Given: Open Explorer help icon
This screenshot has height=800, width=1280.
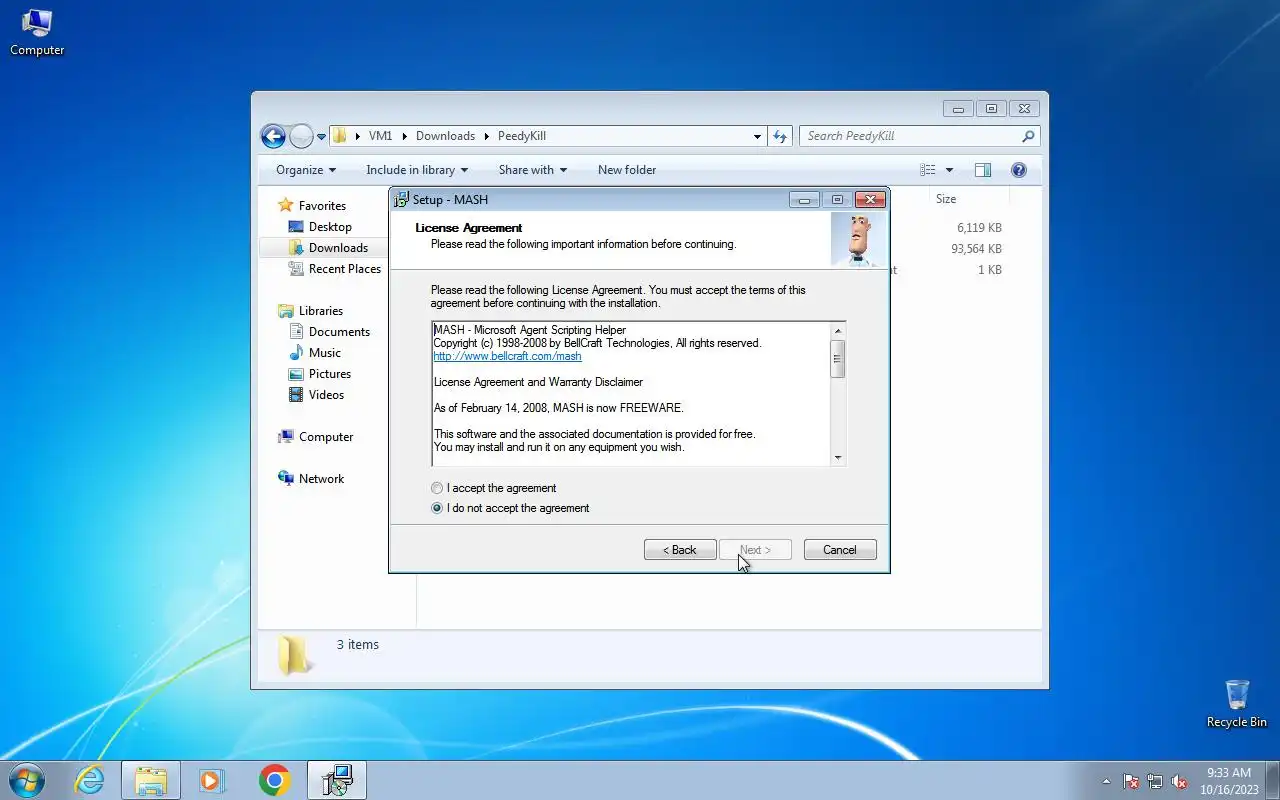Looking at the screenshot, I should (x=1019, y=170).
